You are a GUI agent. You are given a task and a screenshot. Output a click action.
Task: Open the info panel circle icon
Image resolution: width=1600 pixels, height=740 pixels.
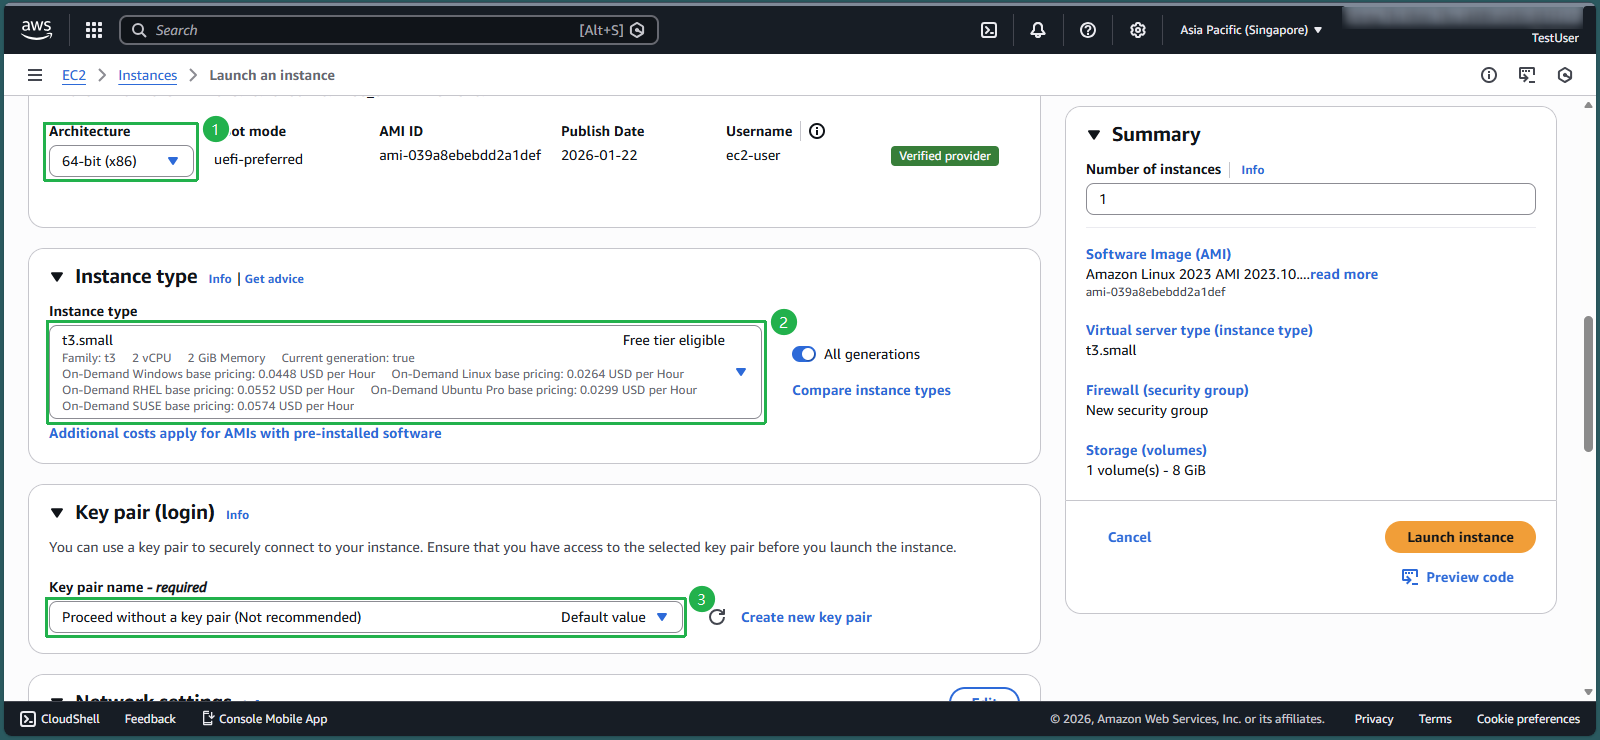point(1489,75)
